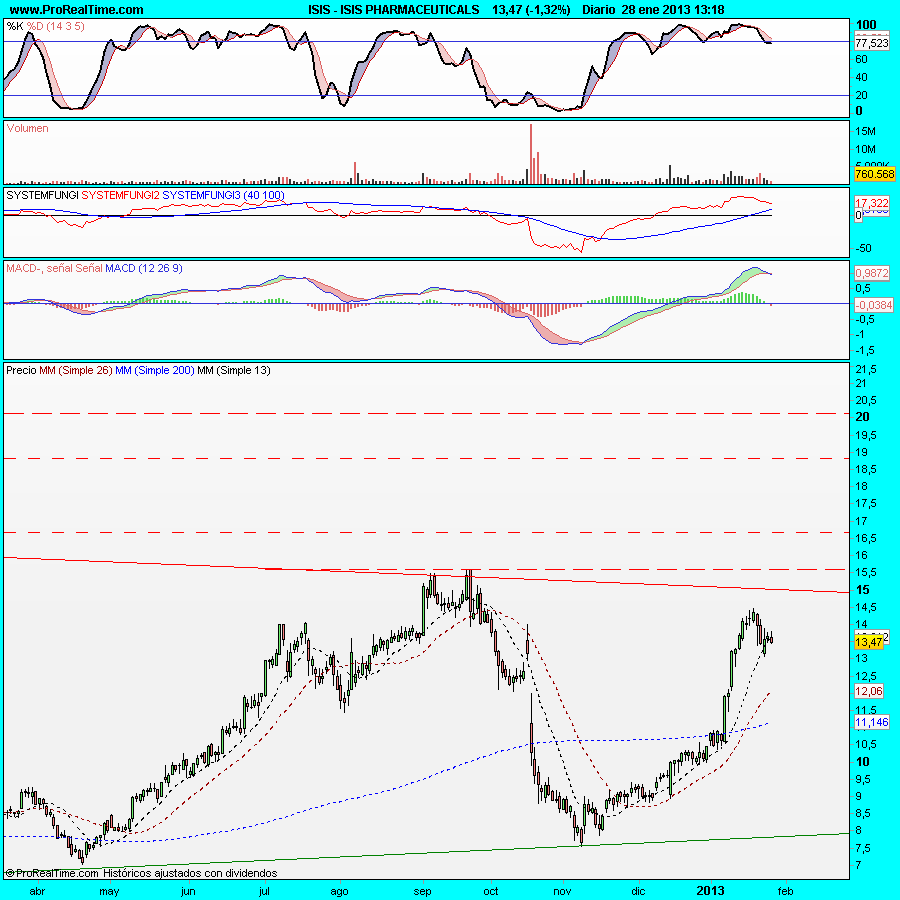The image size is (900, 900).
Task: Click the MM (Simple 200) moving average label
Action: coord(154,370)
